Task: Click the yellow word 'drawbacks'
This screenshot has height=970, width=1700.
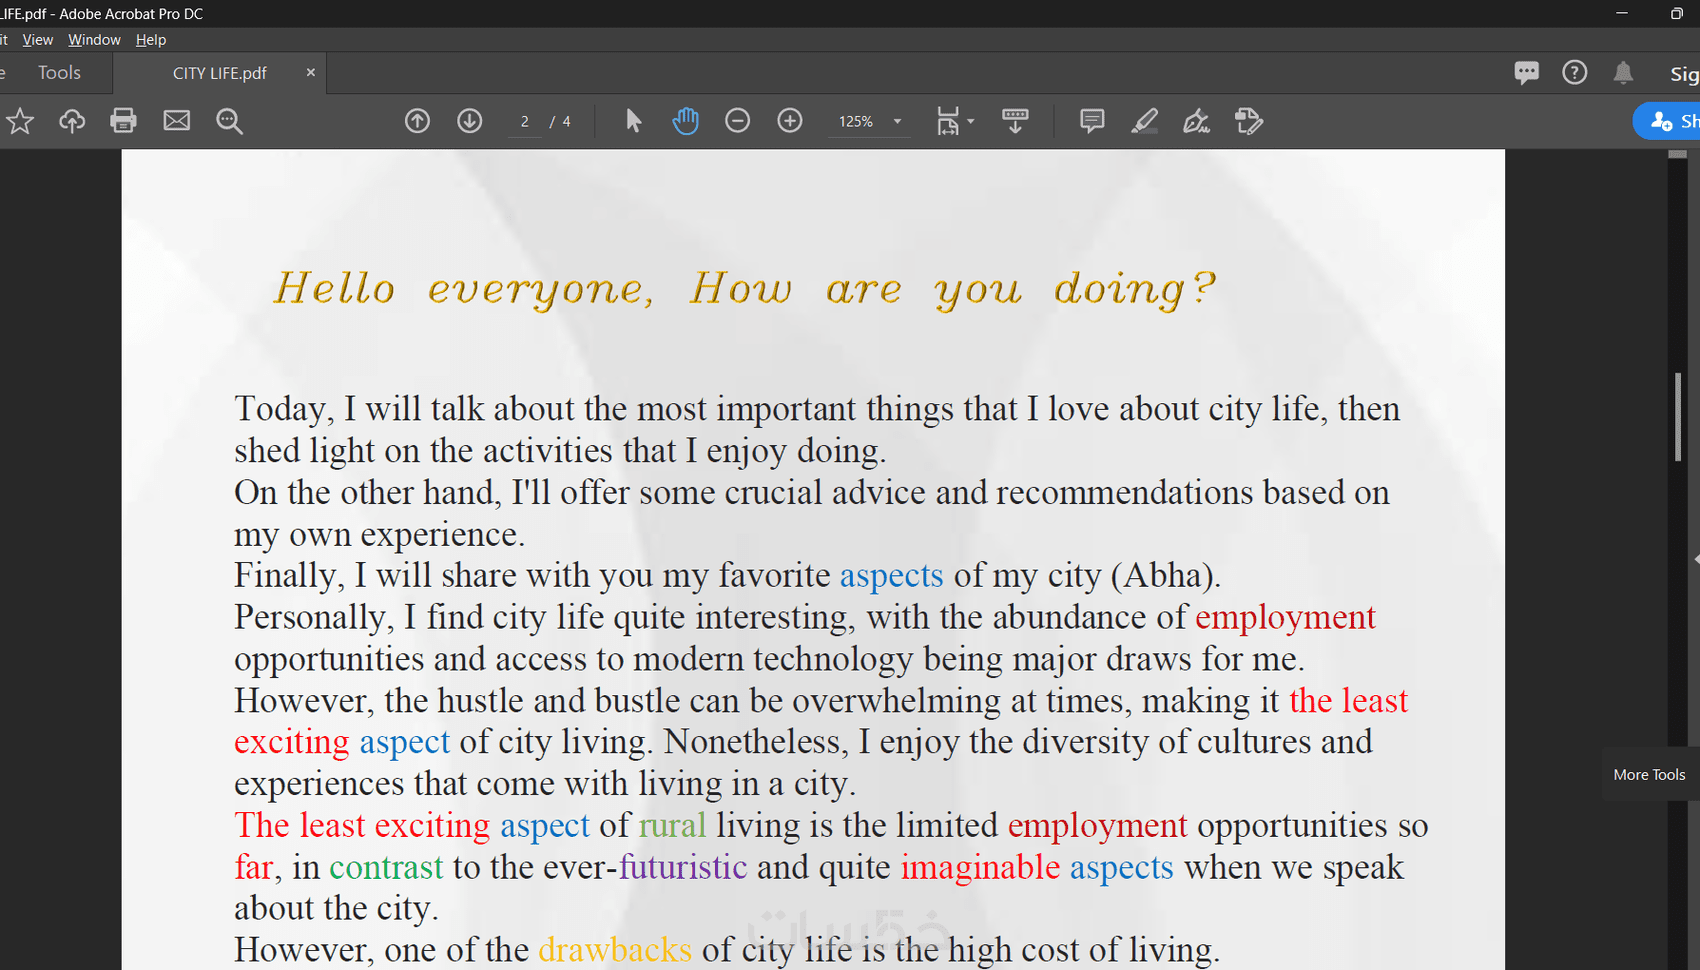Action: (x=615, y=949)
